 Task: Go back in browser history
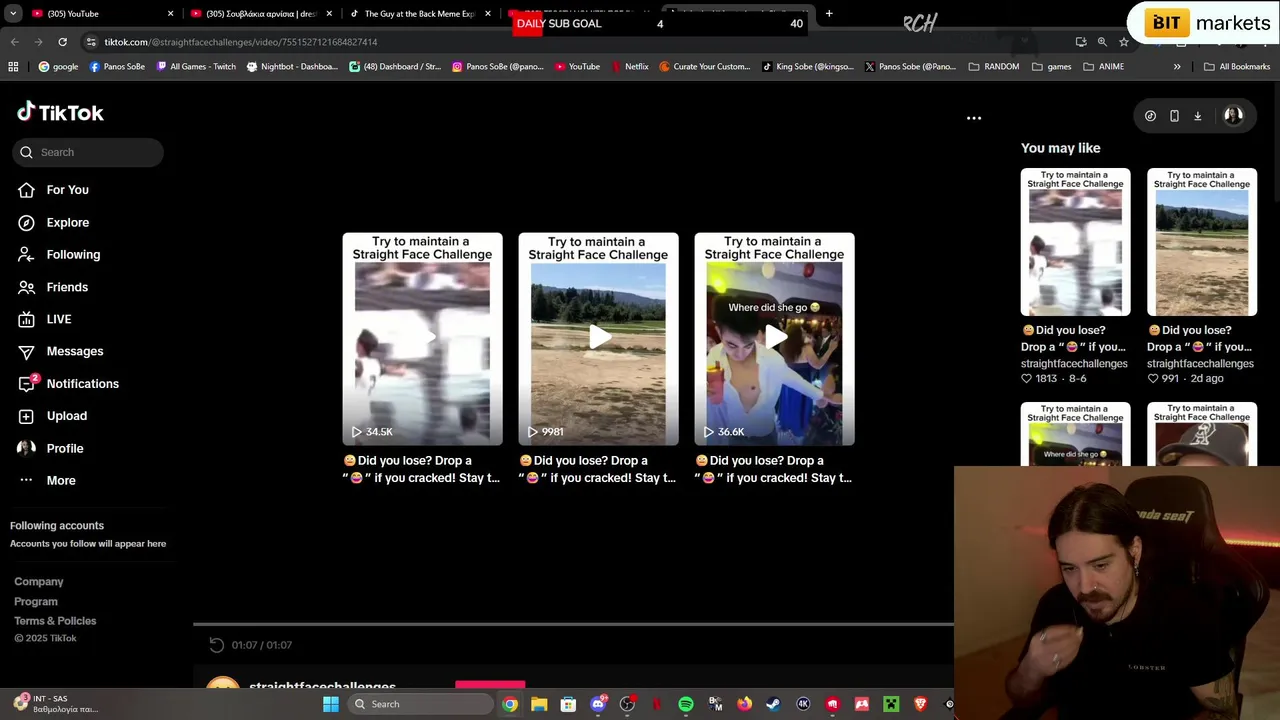[x=14, y=42]
